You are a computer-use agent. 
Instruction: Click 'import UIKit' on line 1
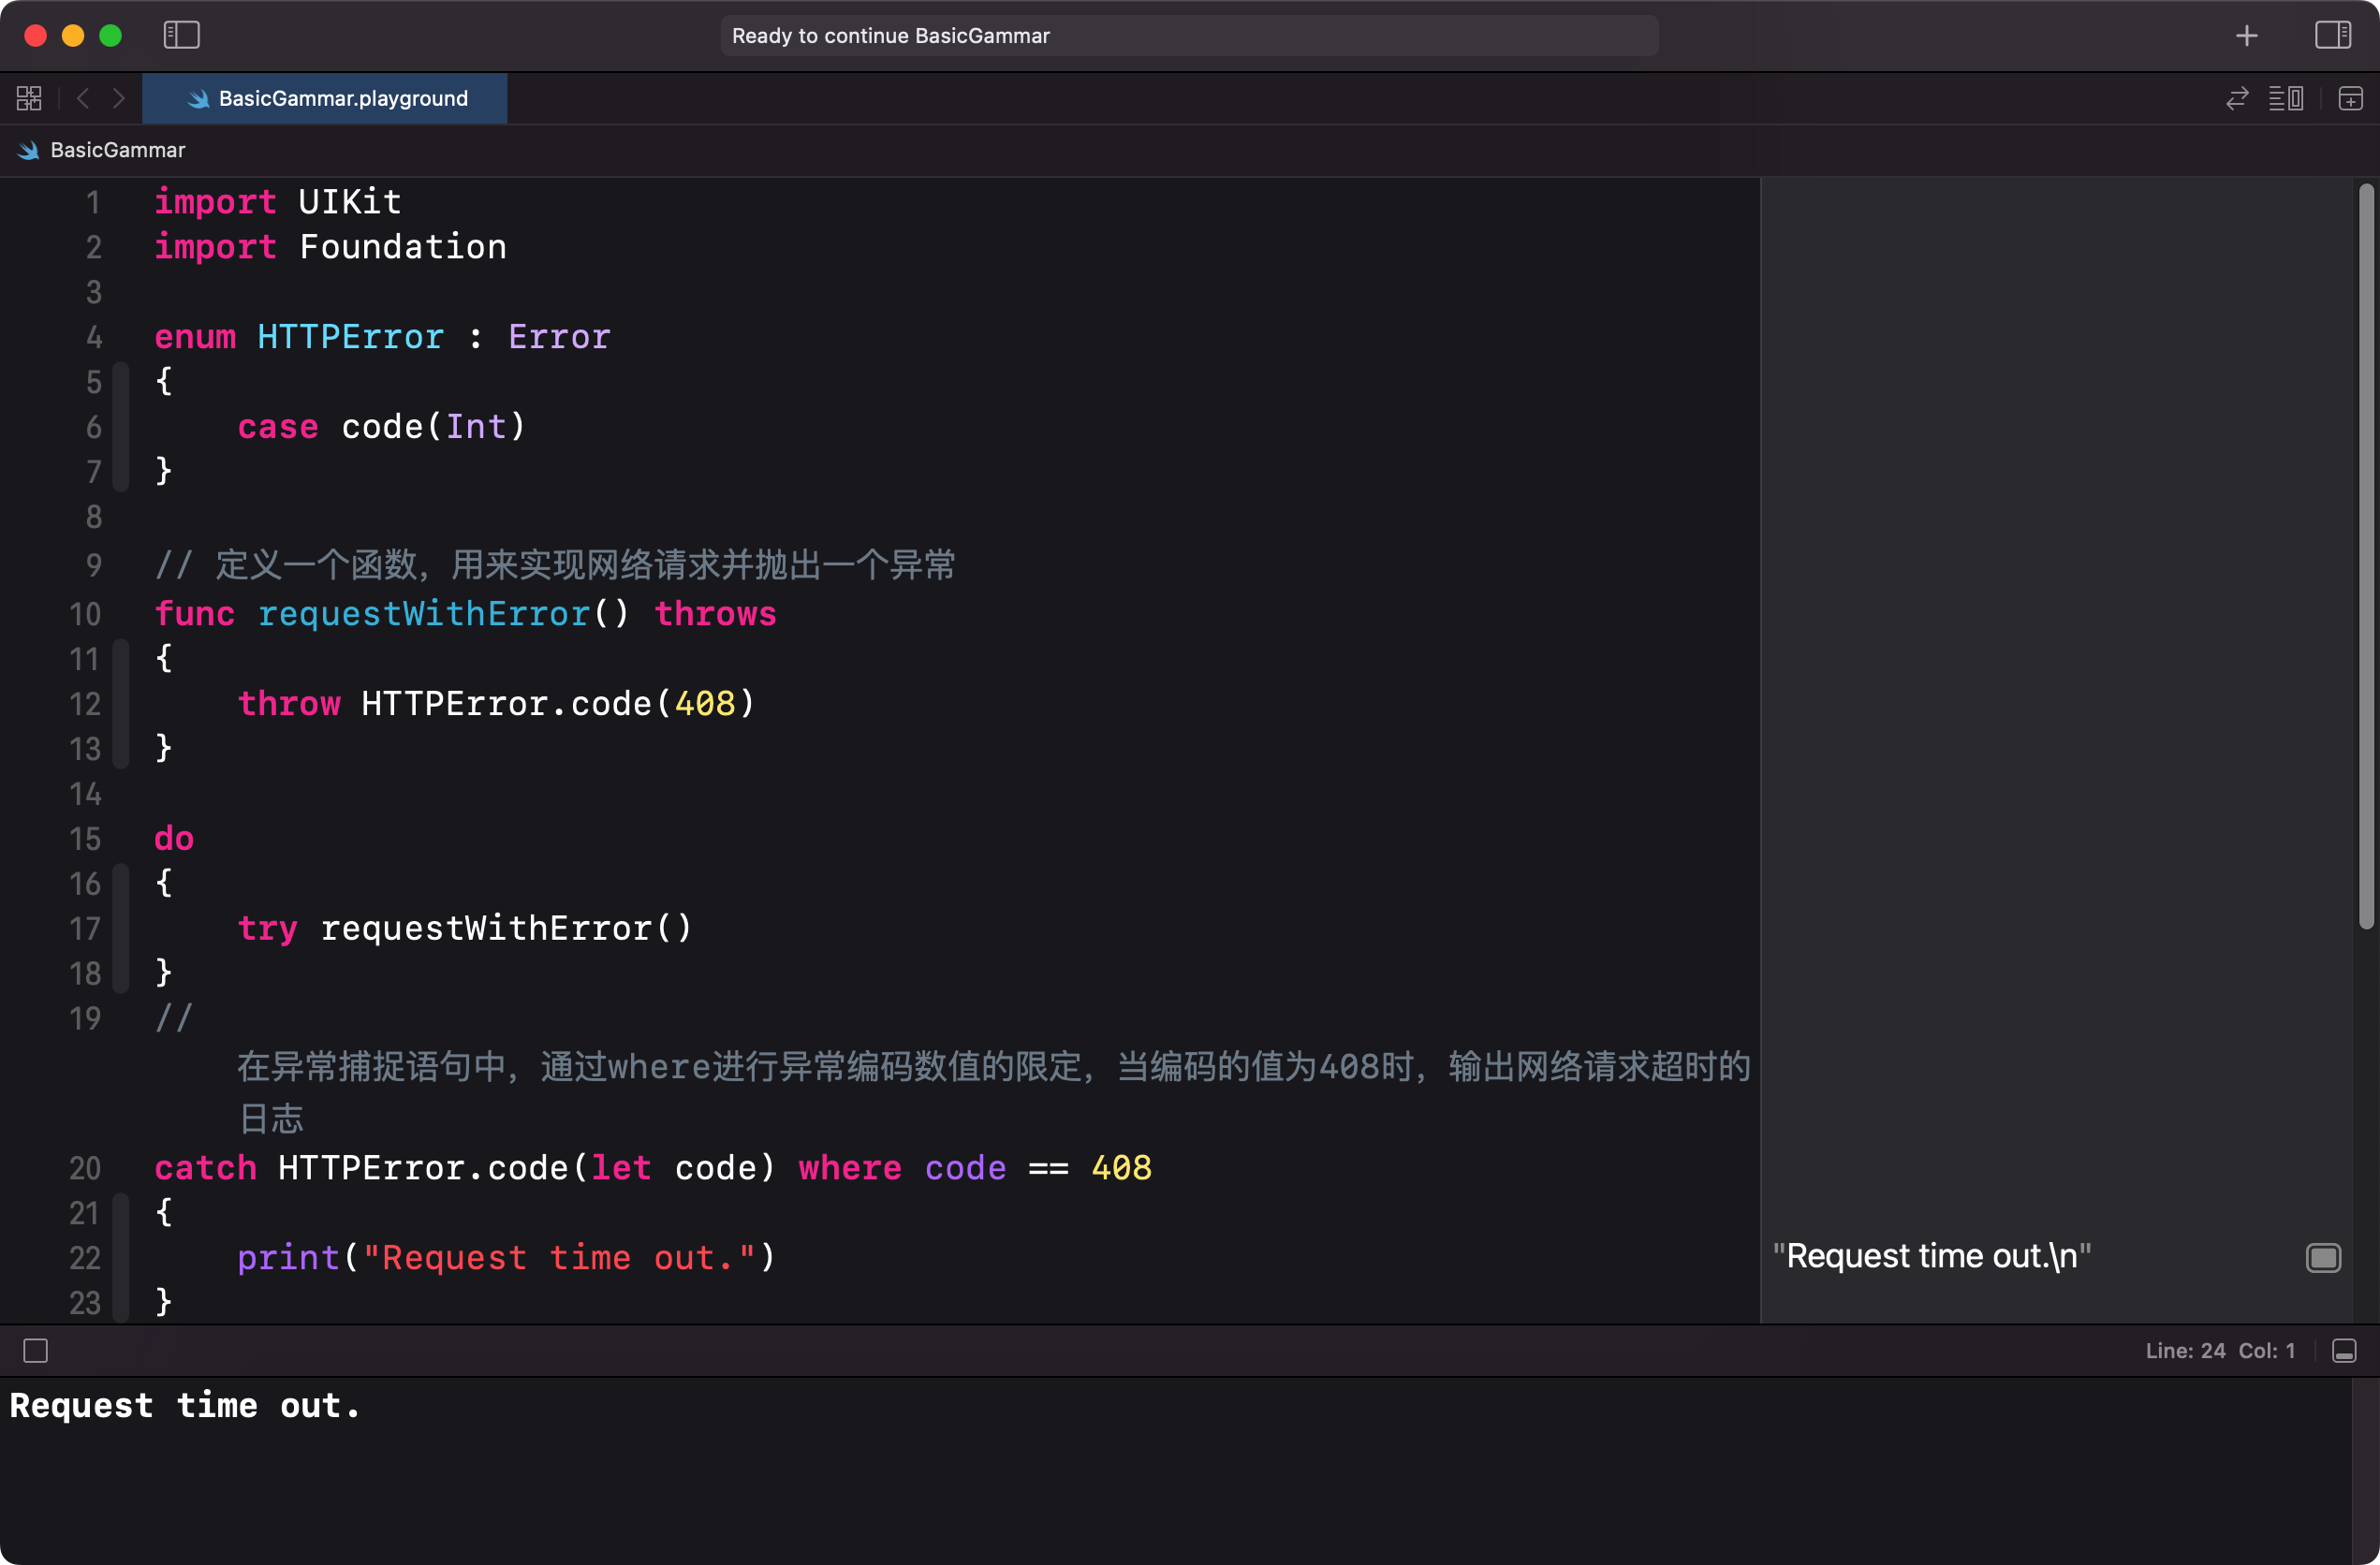click(x=278, y=202)
